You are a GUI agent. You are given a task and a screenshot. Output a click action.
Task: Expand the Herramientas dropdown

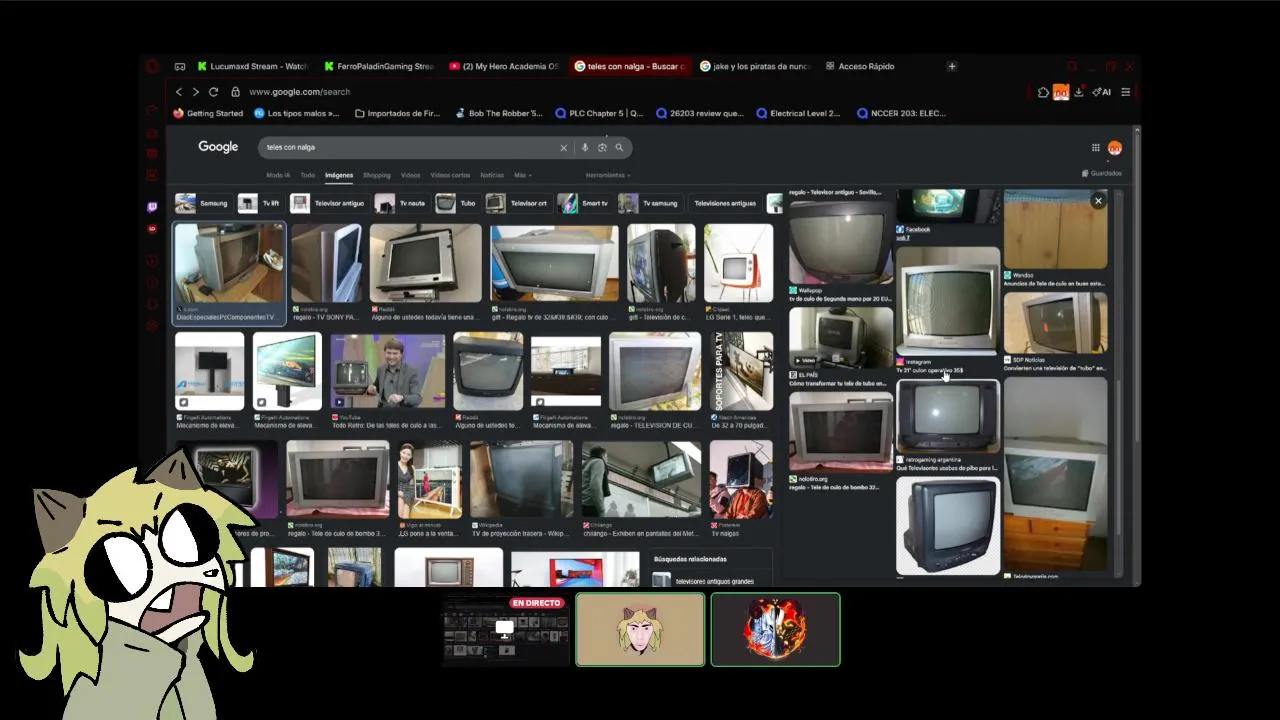(x=608, y=175)
